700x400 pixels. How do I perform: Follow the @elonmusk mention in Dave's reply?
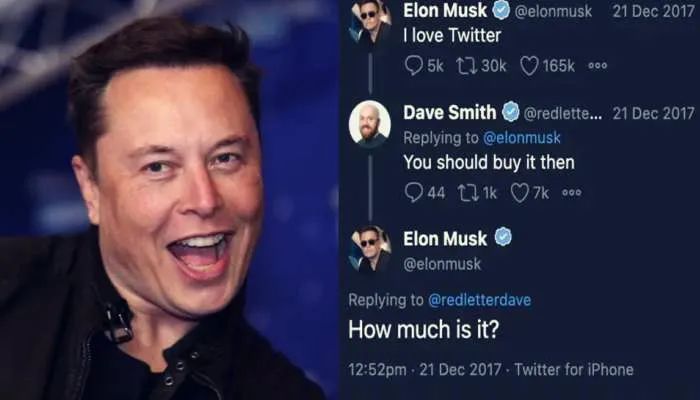[522, 138]
